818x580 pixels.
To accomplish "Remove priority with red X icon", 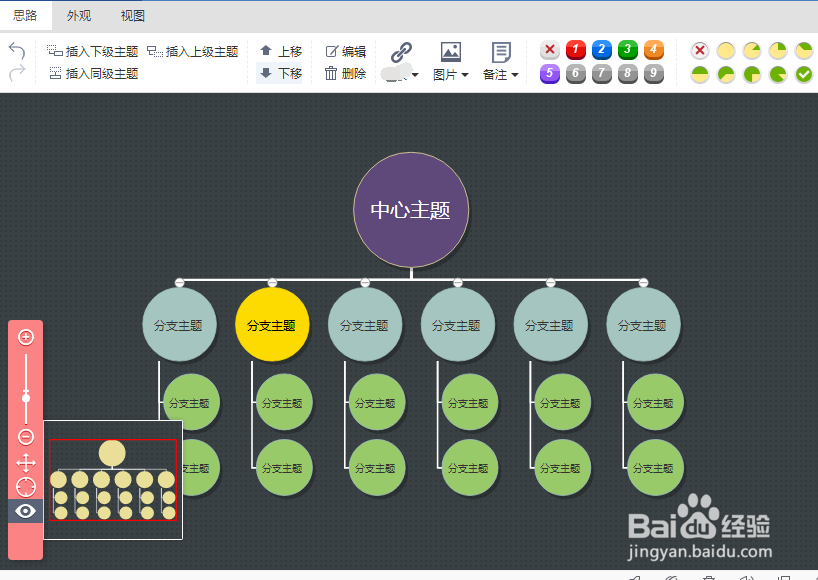I will 549,50.
